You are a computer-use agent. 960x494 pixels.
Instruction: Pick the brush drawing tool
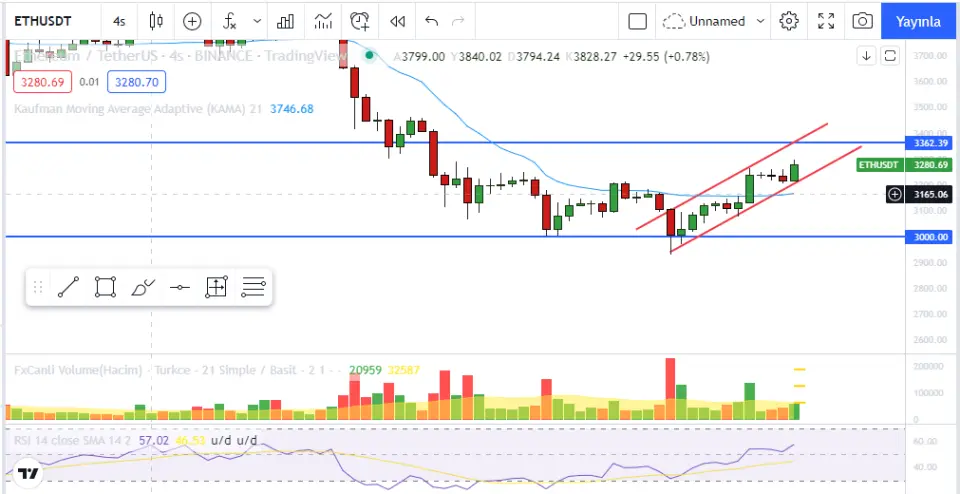(143, 288)
